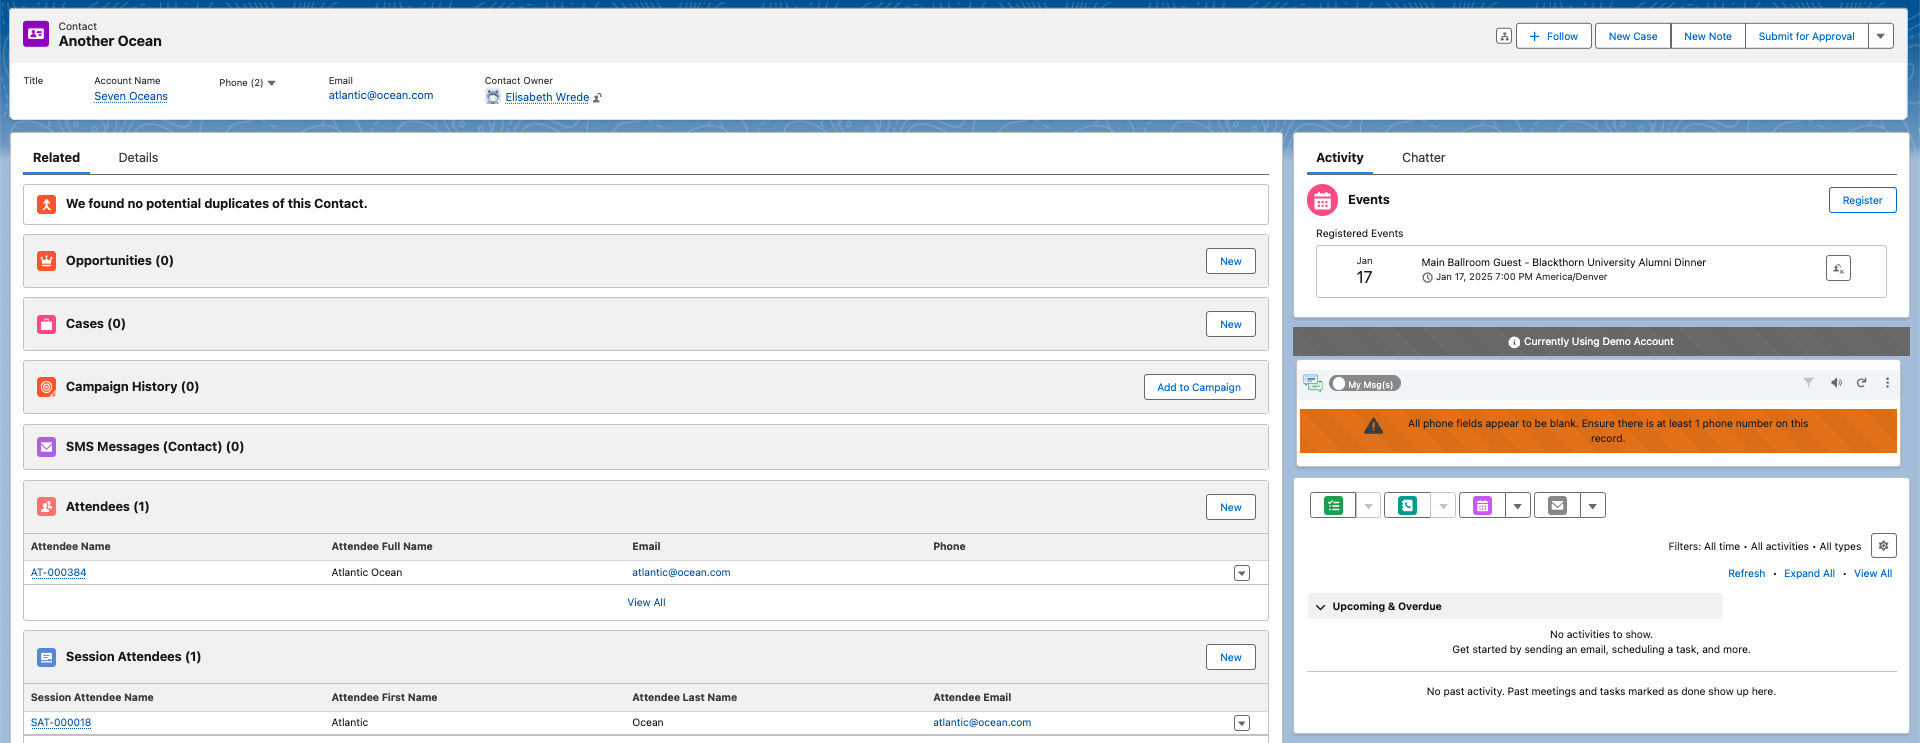The image size is (1920, 743).
Task: Open dropdown next to the new task button
Action: [1368, 506]
